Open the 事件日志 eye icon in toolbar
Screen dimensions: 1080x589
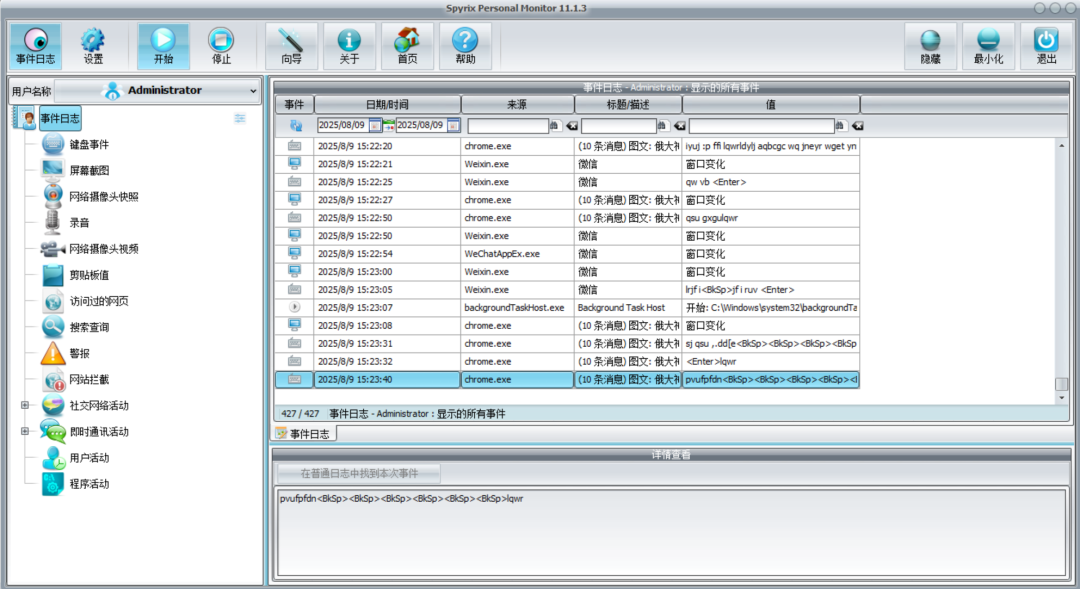coord(35,46)
